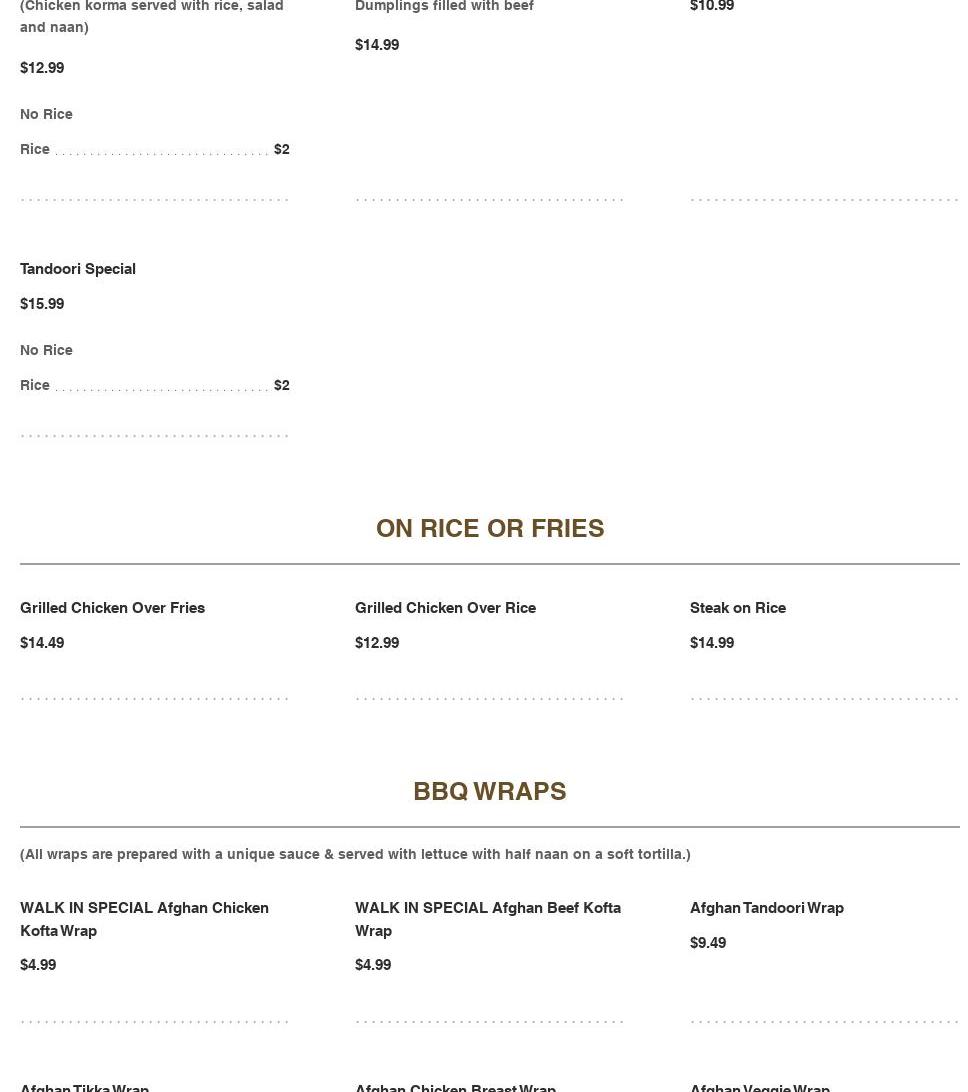Click the $14.99 Steak on Rice price
Viewport: 968px width, 1092px height.
pos(711,643)
